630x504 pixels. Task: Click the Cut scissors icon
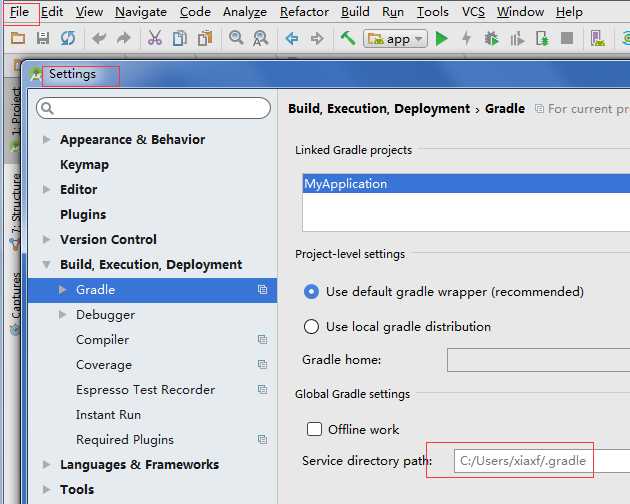pyautogui.click(x=155, y=39)
